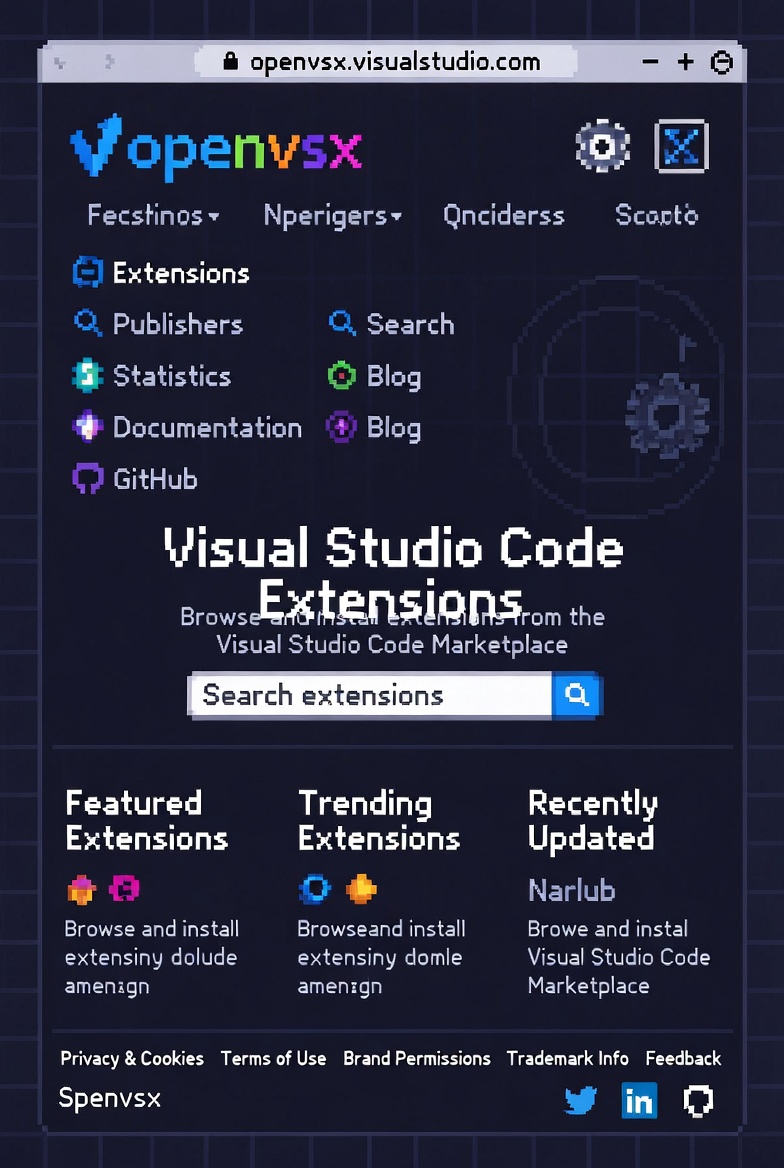Click the GitHub octocat icon
The image size is (784, 1168).
(87, 479)
